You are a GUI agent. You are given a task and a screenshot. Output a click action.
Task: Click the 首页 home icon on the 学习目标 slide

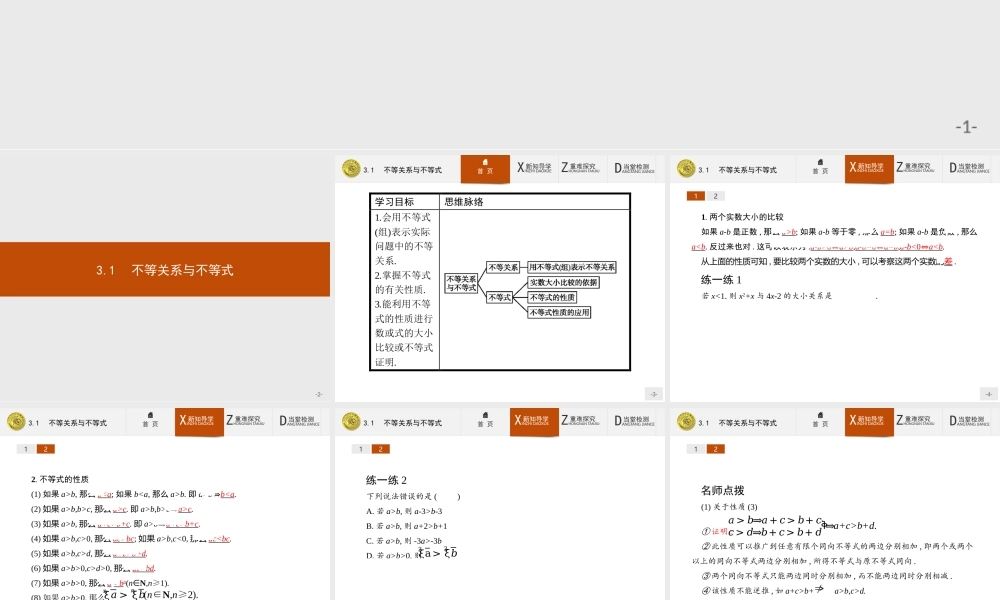click(x=484, y=167)
